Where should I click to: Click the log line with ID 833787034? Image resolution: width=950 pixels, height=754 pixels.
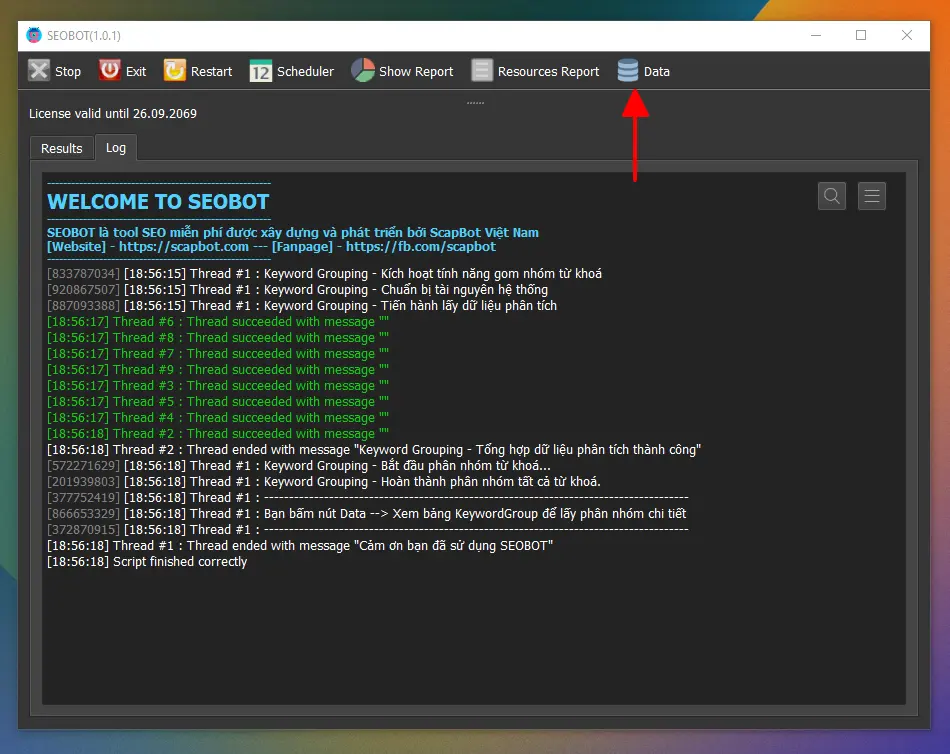pos(325,274)
